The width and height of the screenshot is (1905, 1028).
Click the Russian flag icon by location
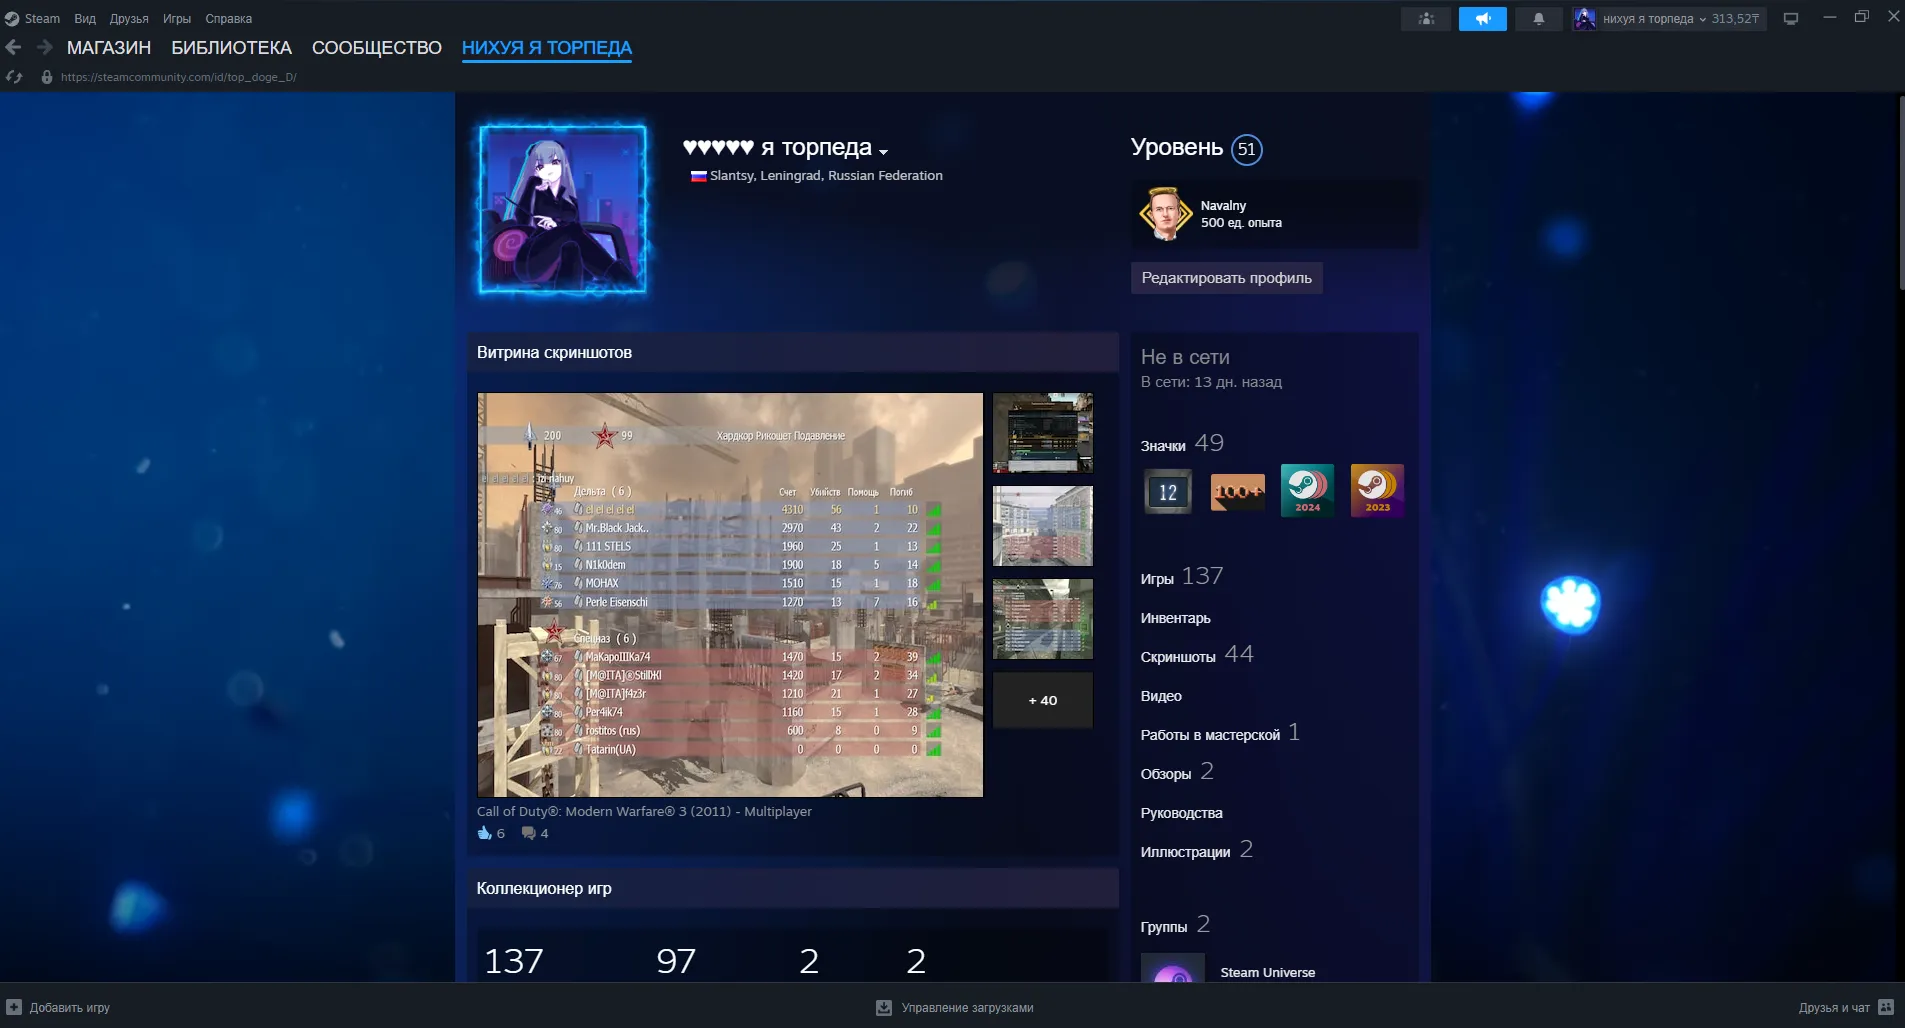pos(699,176)
